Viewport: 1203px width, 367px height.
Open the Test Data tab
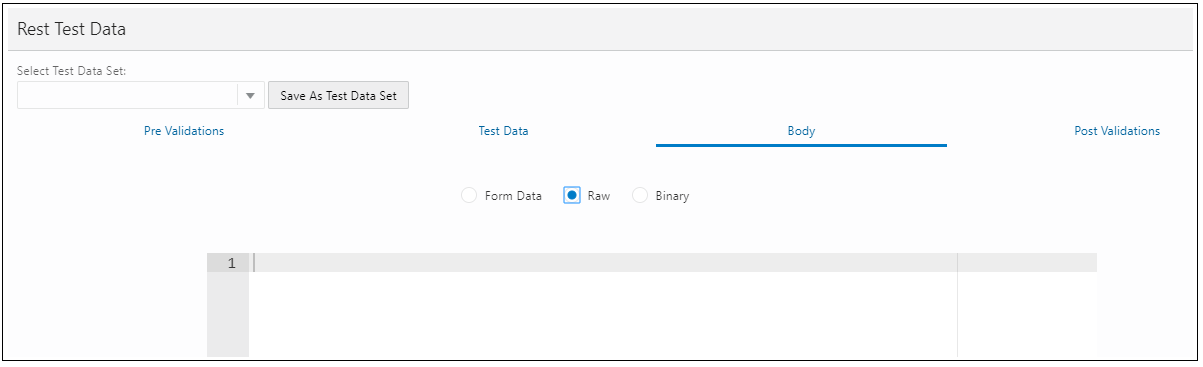503,131
